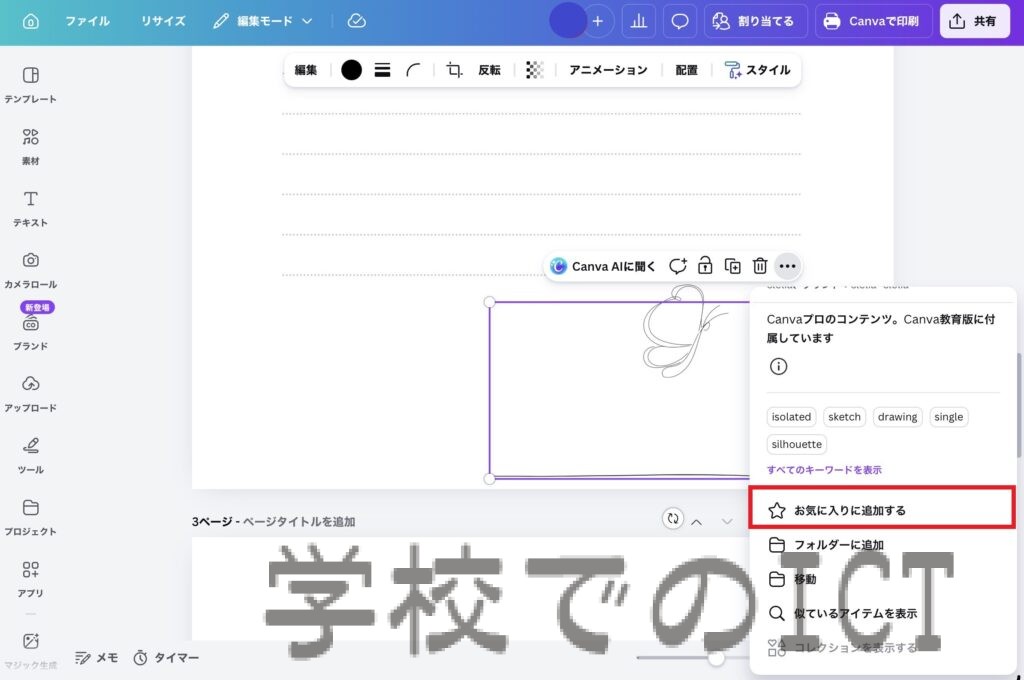
Task: Click the up chevron beside page 3 title
Action: pos(697,521)
